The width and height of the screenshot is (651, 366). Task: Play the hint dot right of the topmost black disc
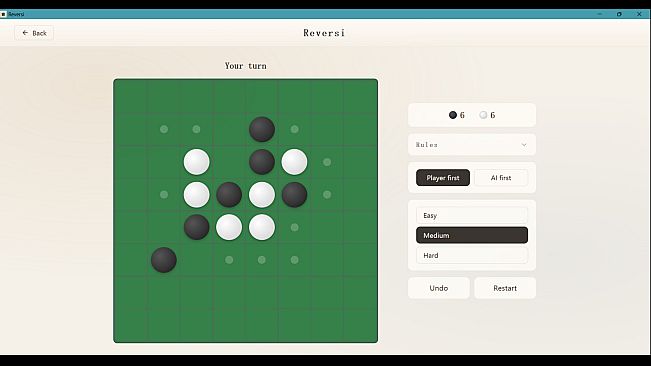pos(294,129)
